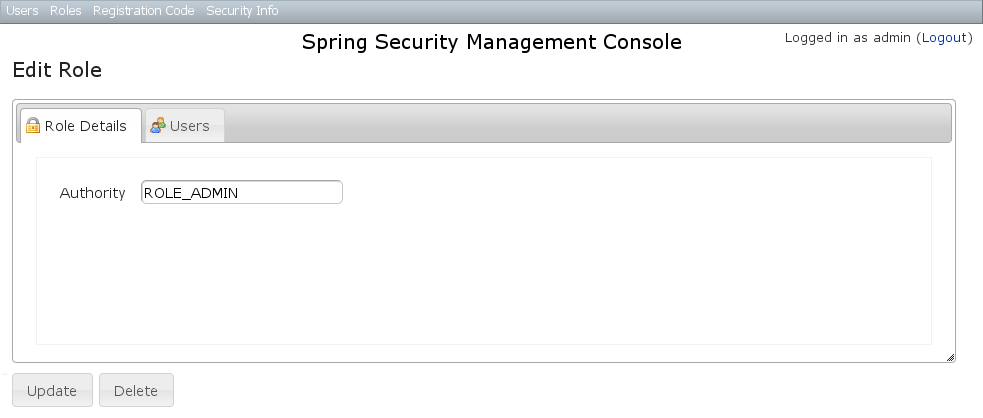
Task: Click blank area below the Authority field
Action: coord(480,280)
